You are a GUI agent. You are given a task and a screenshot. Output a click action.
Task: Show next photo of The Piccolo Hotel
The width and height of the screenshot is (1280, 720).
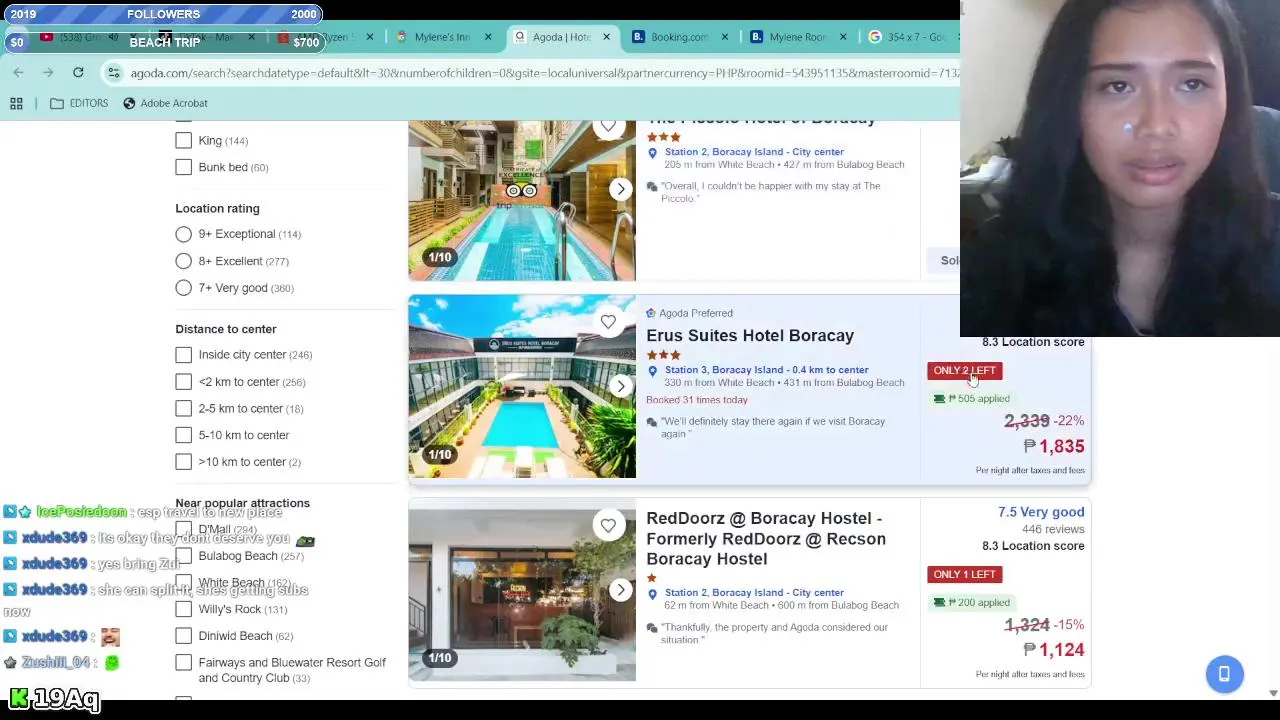621,189
